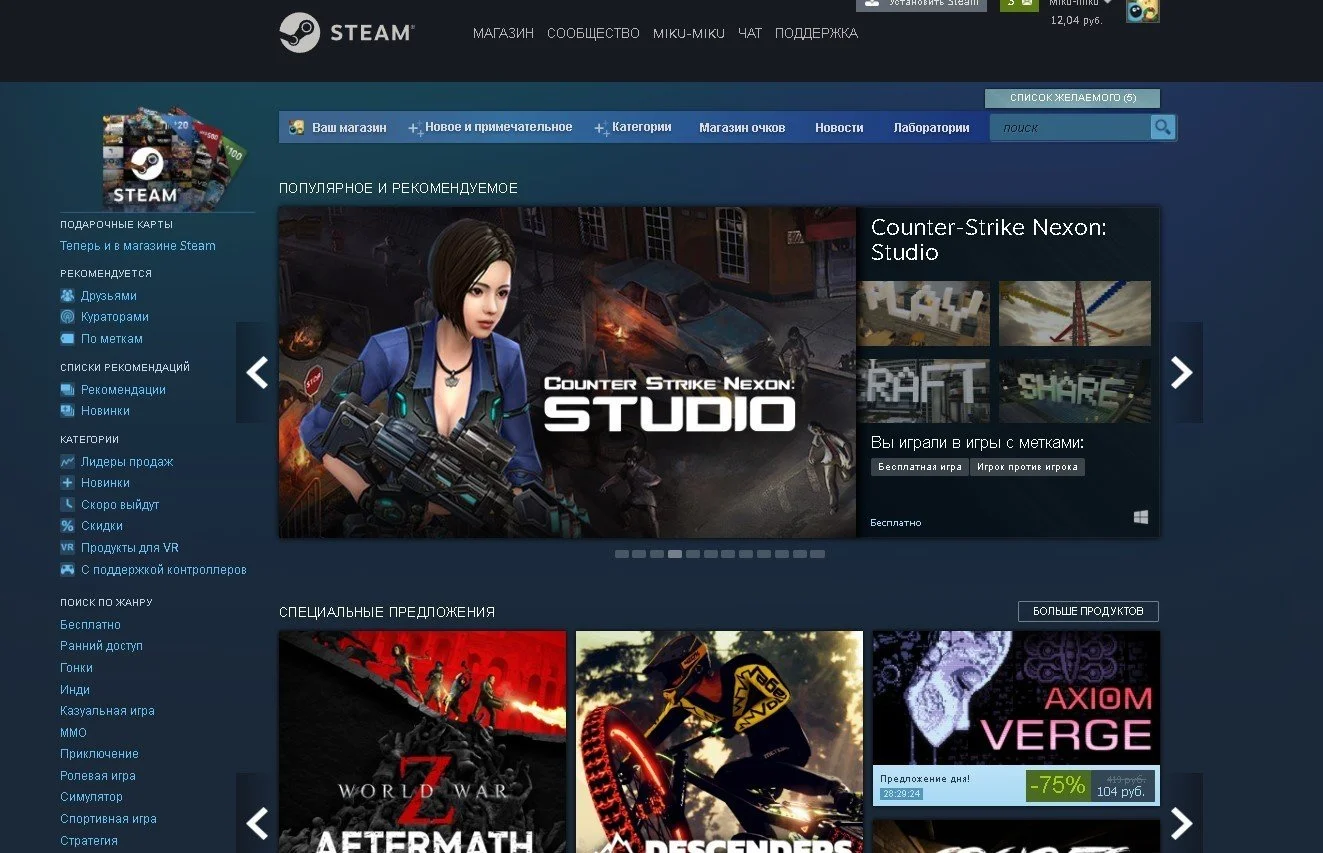Image resolution: width=1323 pixels, height=853 pixels.
Task: Click the Бесплатная игра tag
Action: point(919,467)
